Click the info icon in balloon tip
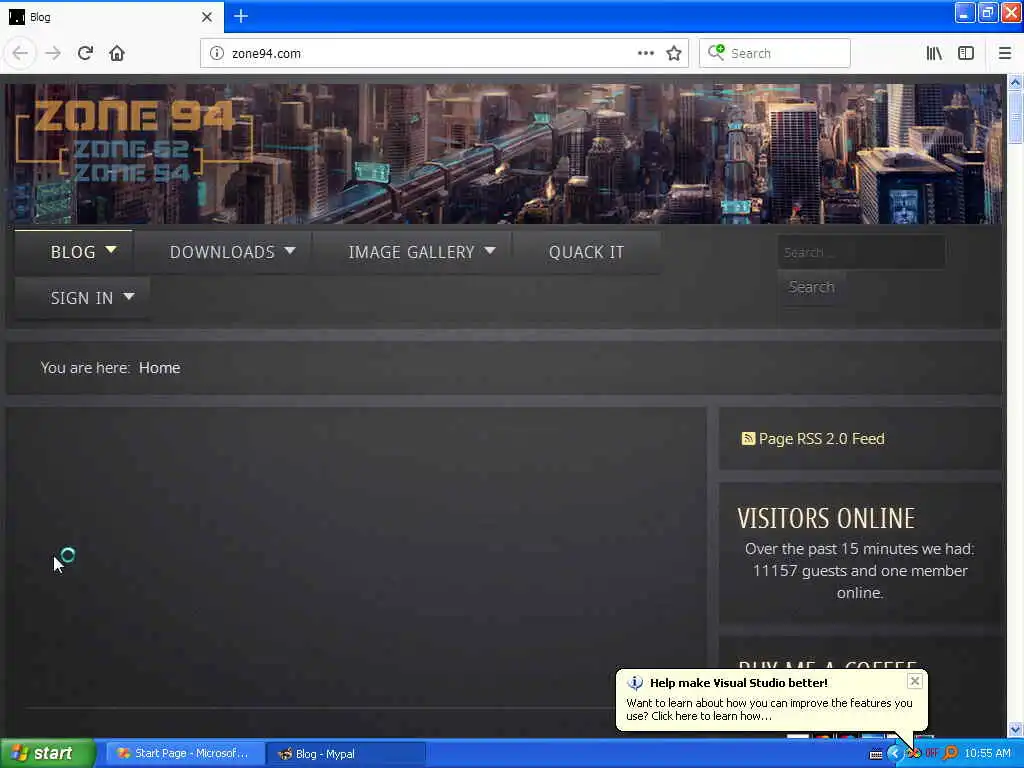The height and width of the screenshot is (768, 1024). tap(635, 683)
